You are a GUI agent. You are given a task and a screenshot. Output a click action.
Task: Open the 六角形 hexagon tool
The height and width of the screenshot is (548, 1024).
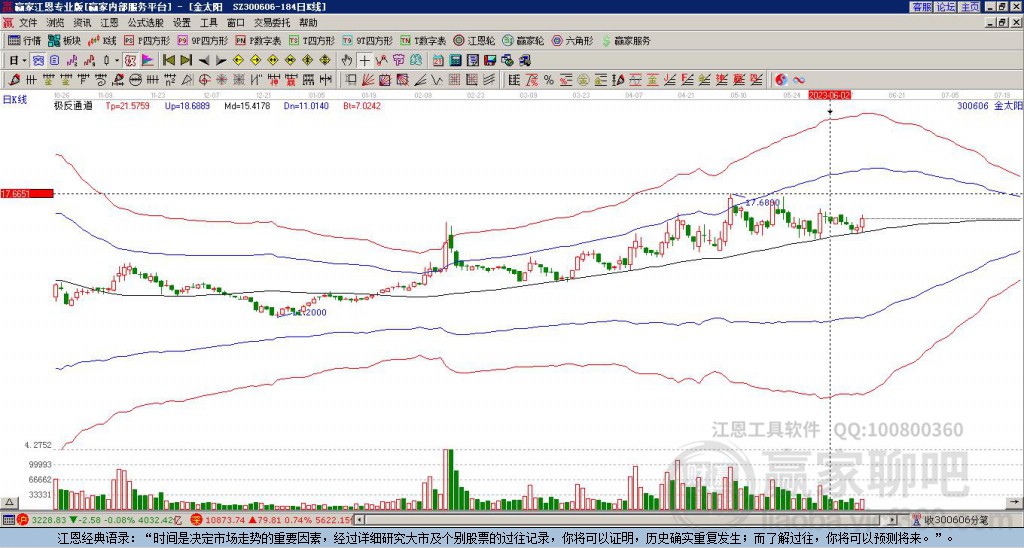point(572,40)
